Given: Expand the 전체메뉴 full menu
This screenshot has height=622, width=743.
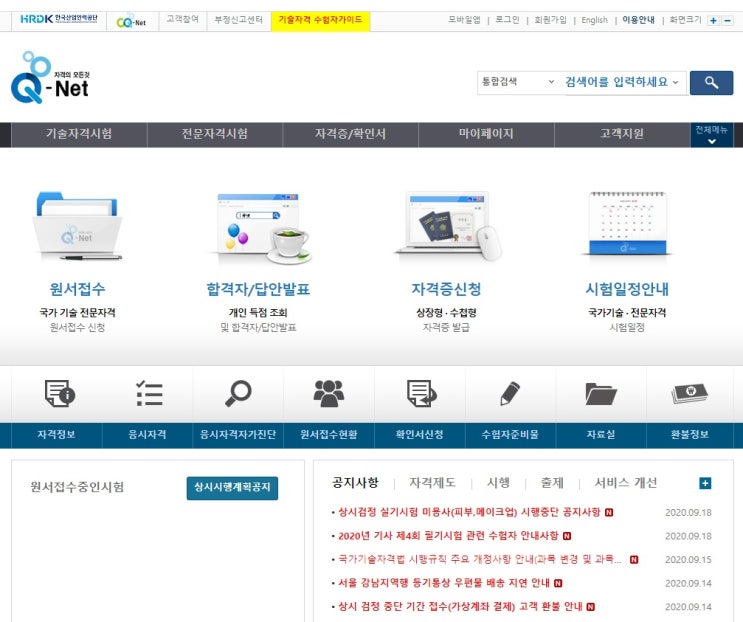Looking at the screenshot, I should 711,135.
